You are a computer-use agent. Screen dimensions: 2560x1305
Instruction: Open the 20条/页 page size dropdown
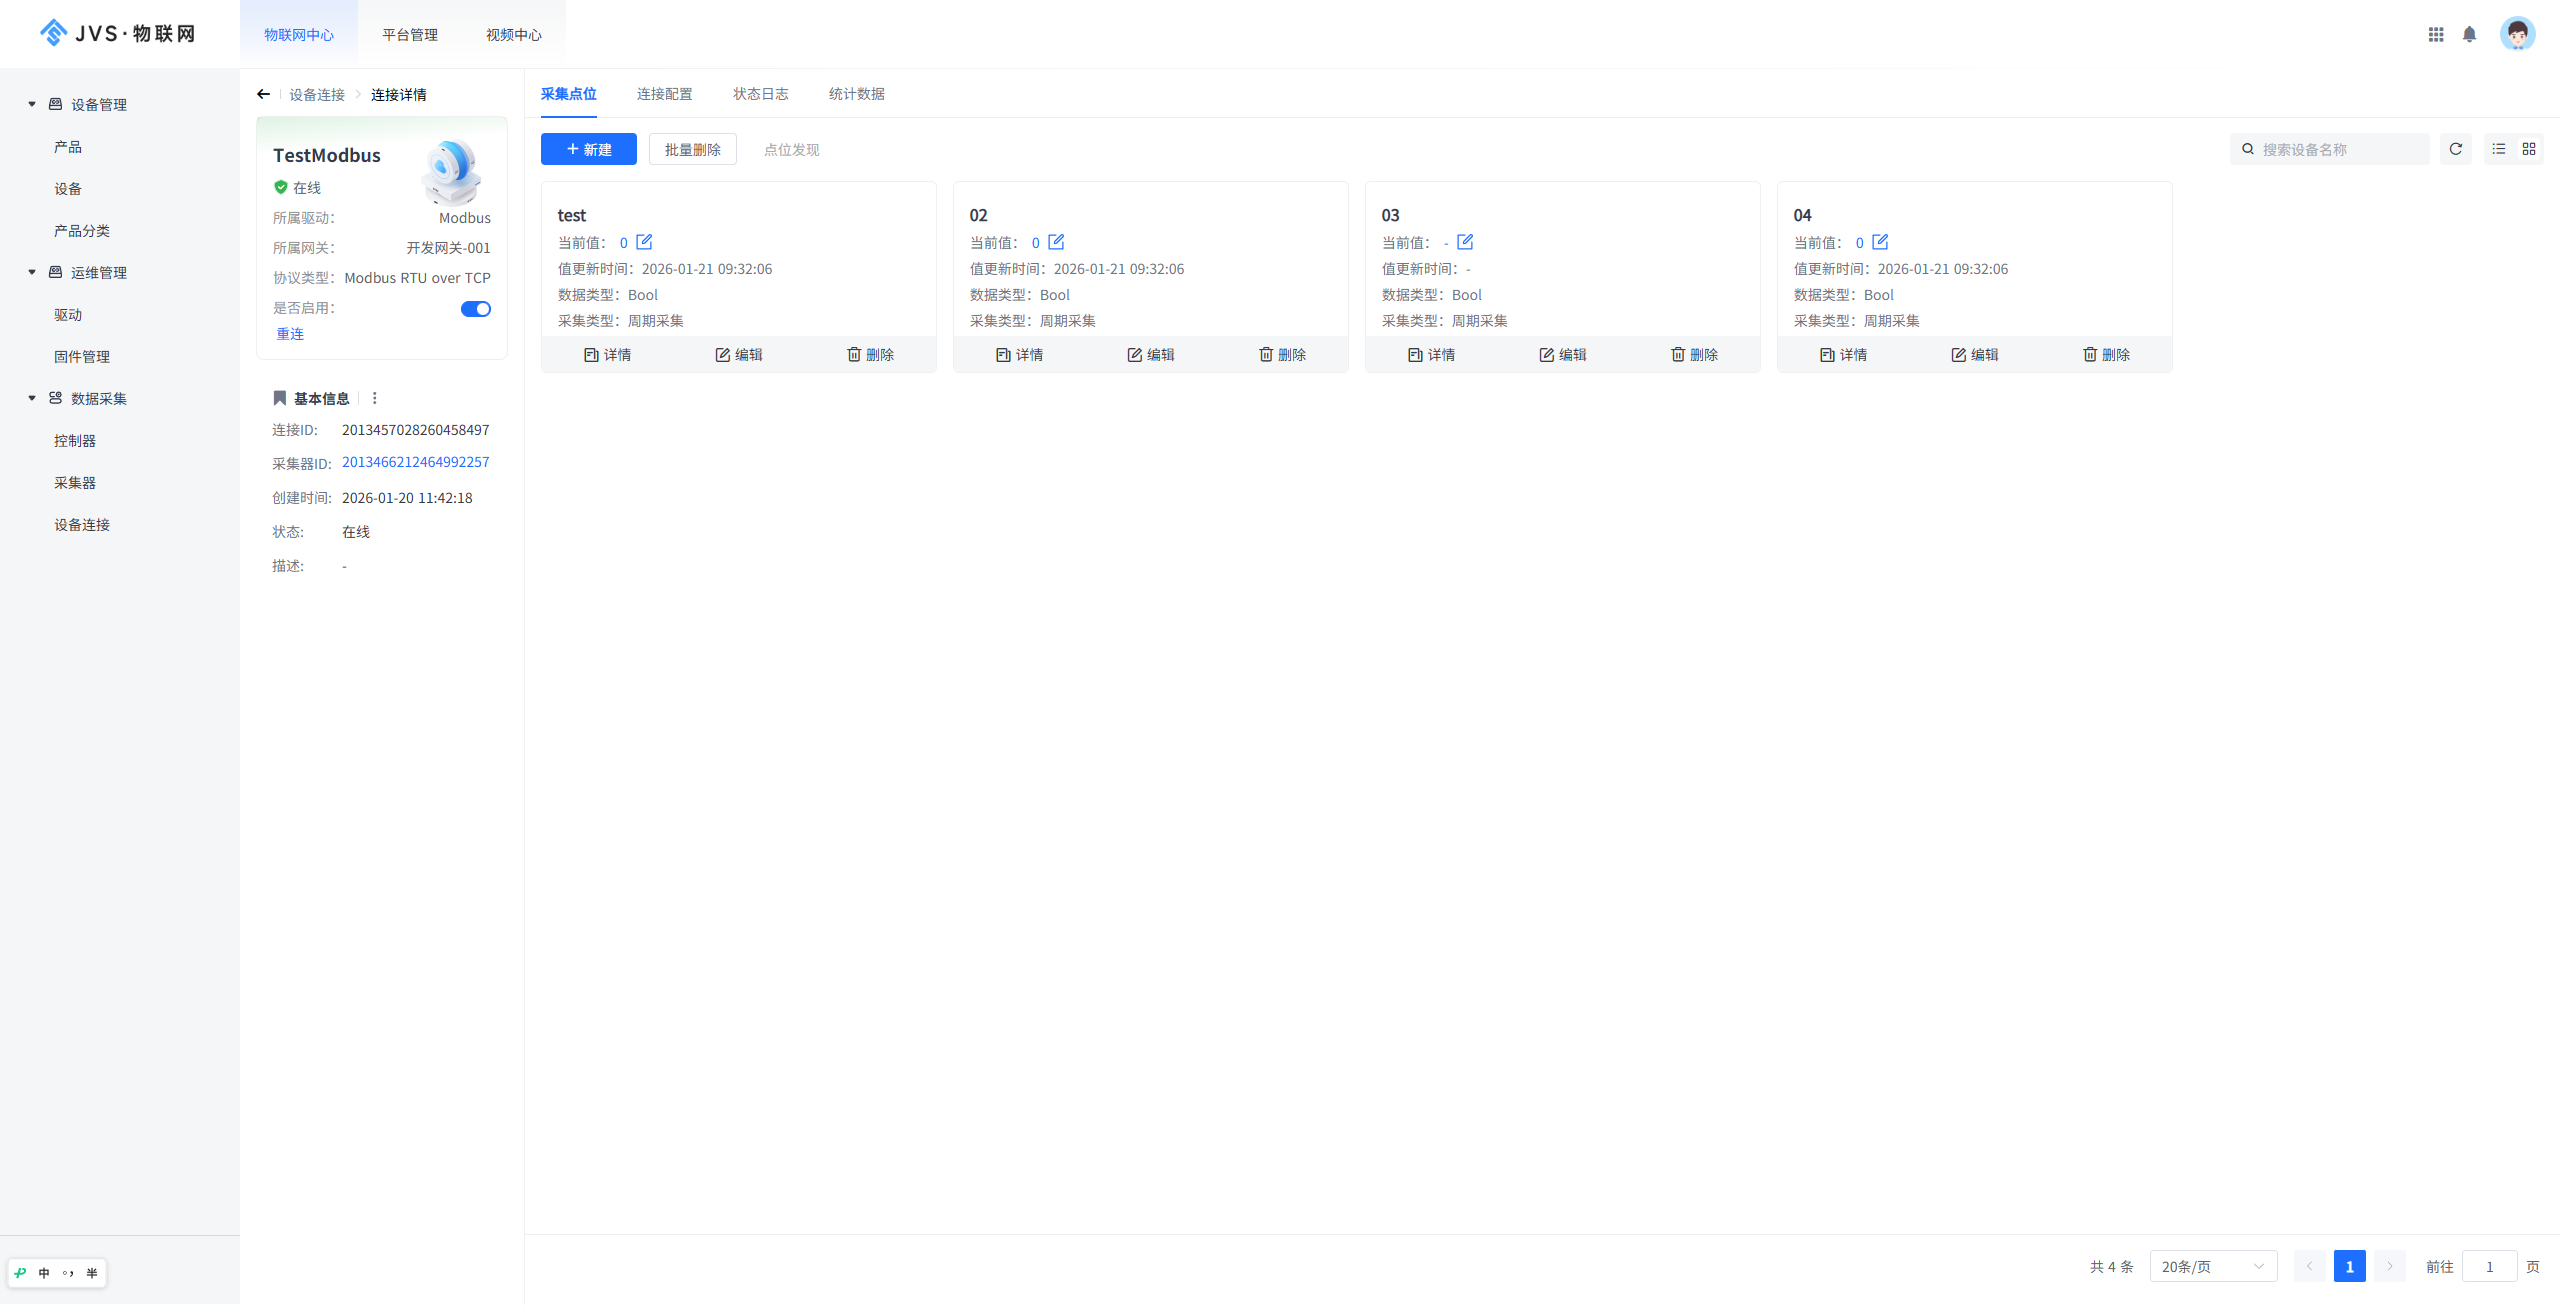pos(2212,1266)
